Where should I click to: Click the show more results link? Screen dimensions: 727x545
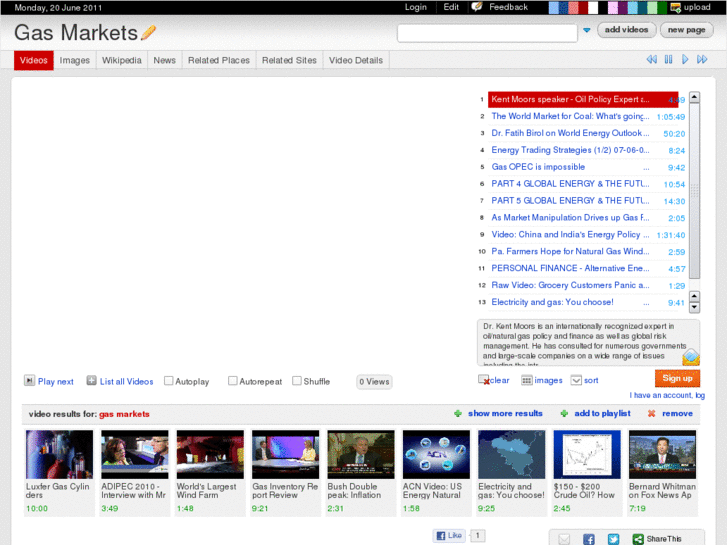click(505, 413)
